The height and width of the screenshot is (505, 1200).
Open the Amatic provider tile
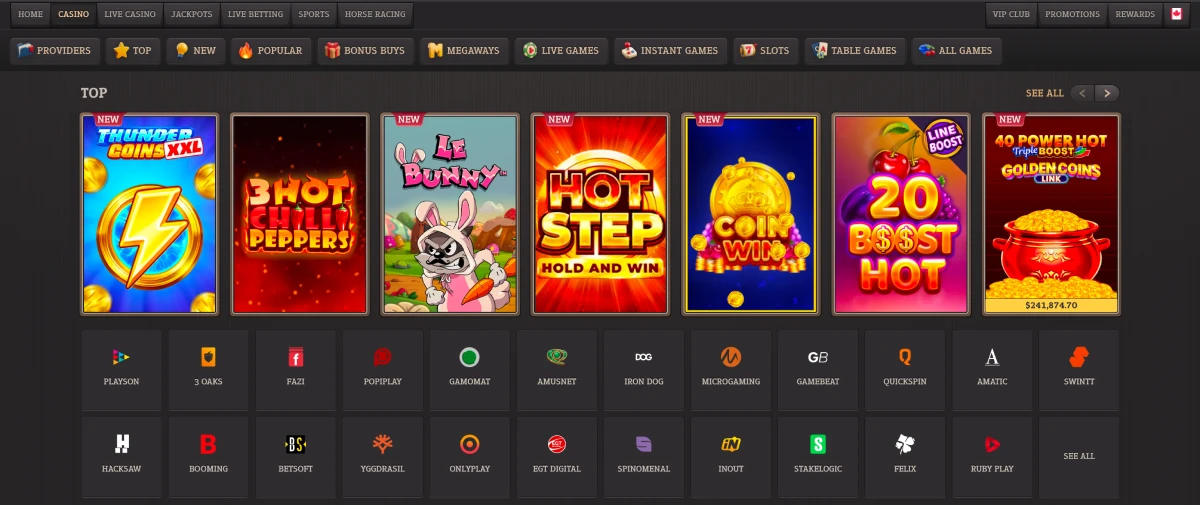pos(992,370)
